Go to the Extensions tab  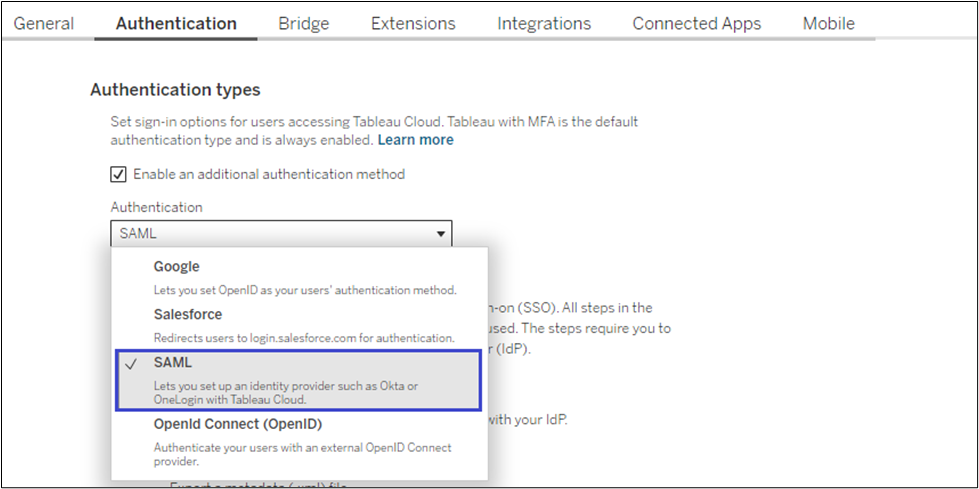tap(413, 23)
